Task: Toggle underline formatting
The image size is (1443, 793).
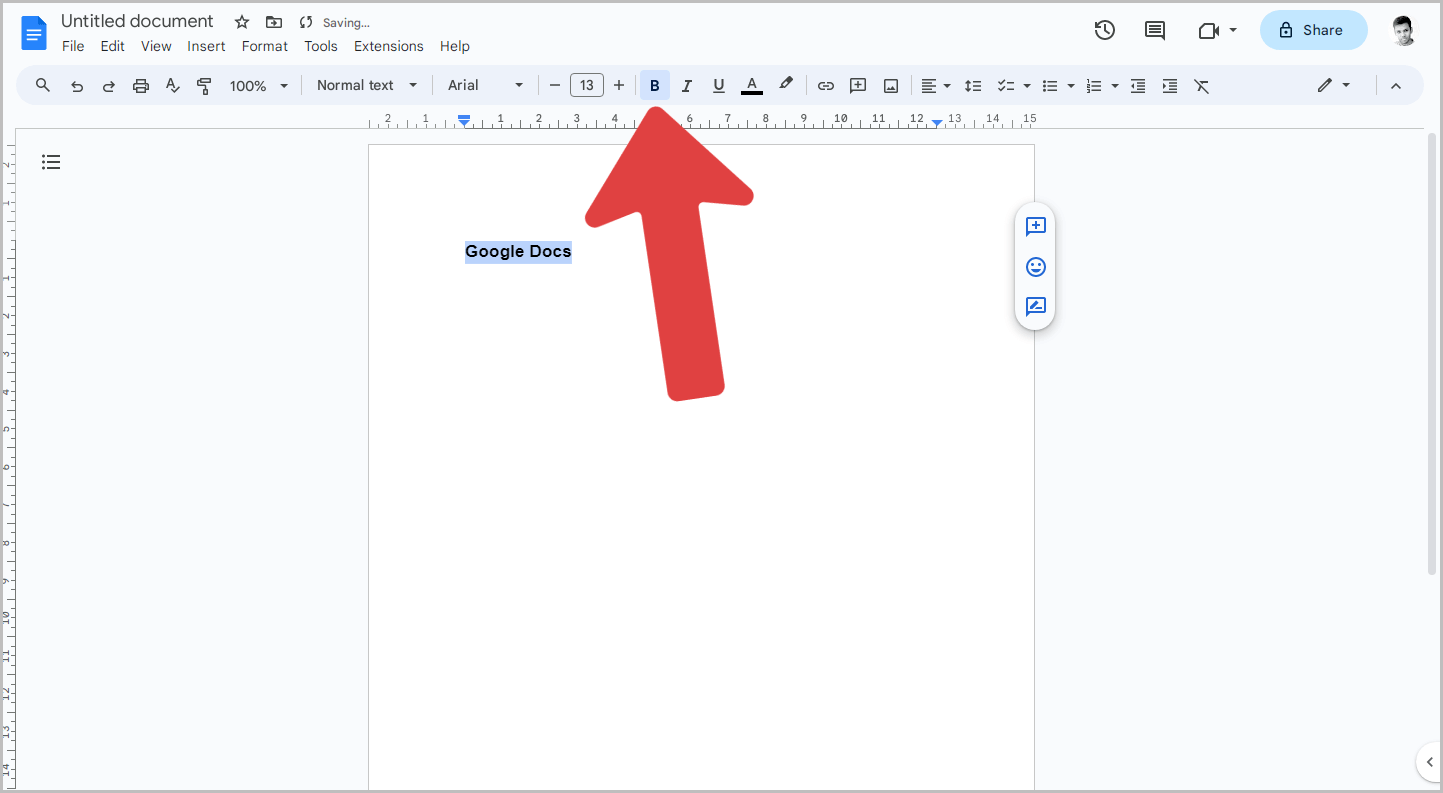Action: point(718,86)
